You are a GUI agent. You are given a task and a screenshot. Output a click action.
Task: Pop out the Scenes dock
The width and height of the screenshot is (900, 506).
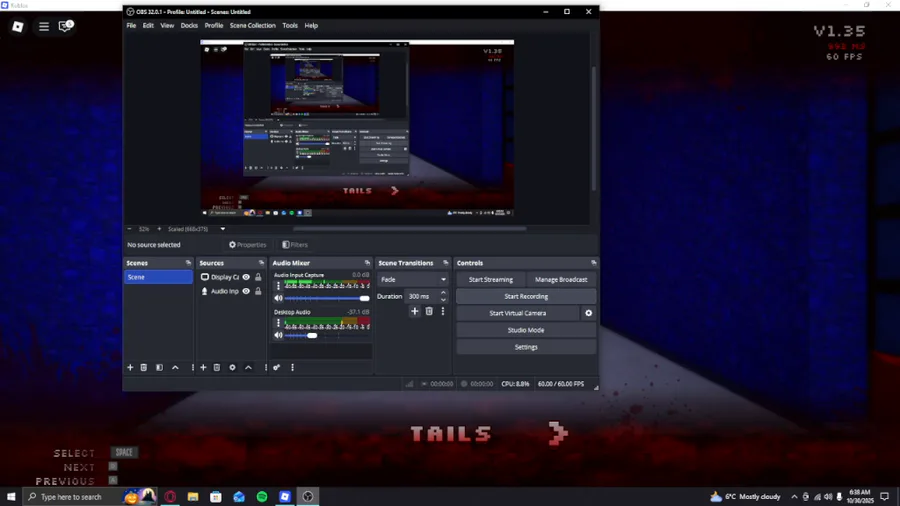[188, 263]
